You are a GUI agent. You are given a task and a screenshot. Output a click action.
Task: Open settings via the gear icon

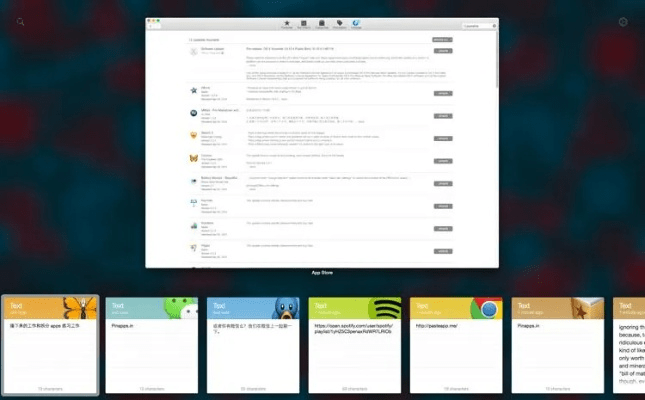click(x=624, y=21)
